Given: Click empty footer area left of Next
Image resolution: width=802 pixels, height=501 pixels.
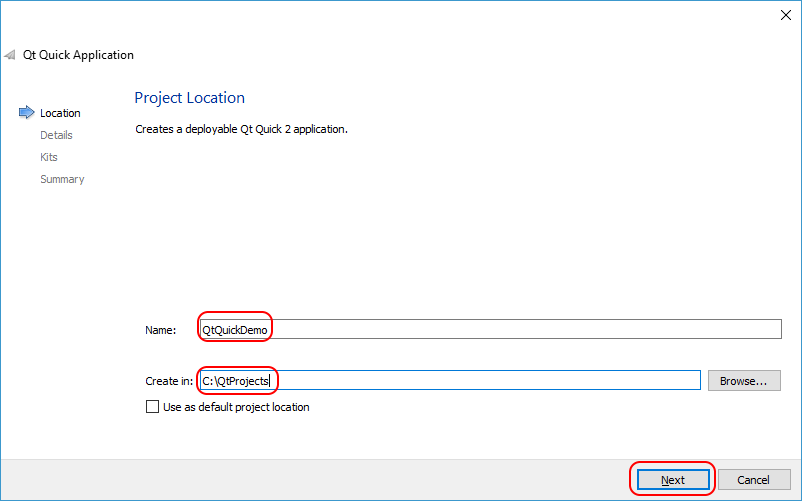Looking at the screenshot, I should coord(300,480).
